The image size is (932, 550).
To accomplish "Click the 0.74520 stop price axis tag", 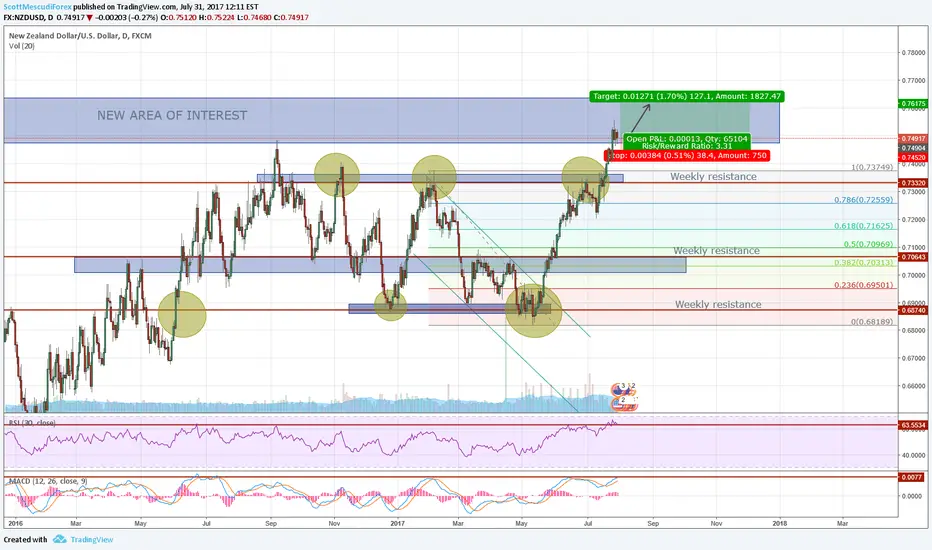I will 914,158.
